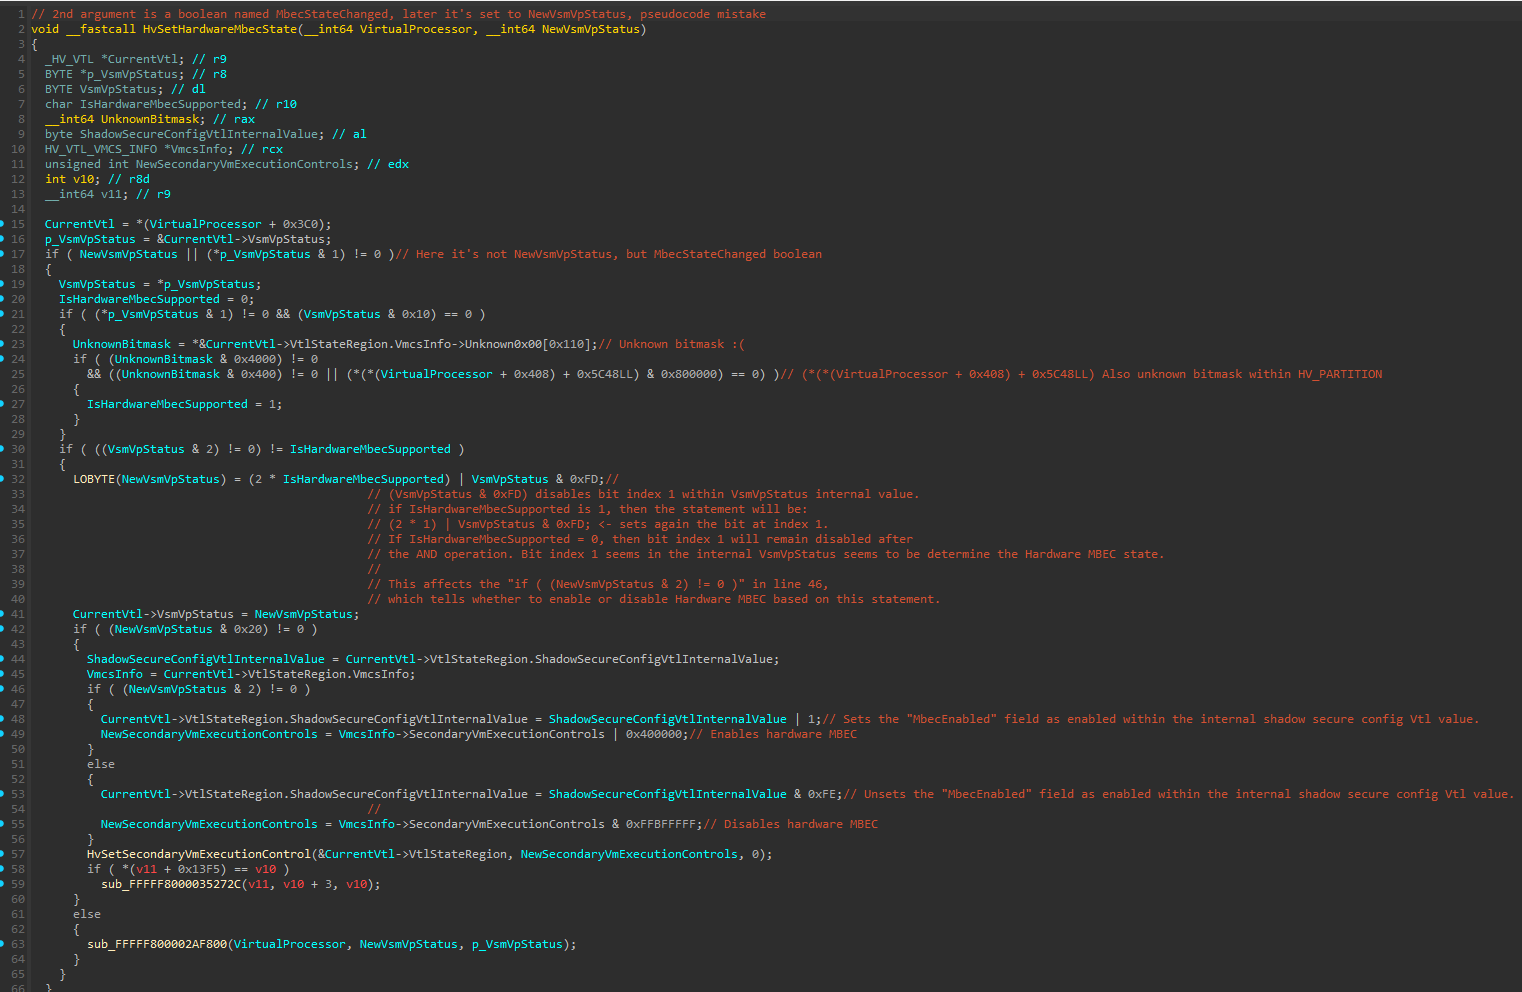Click the HvSetHardwareMbecState function name in the signature
This screenshot has width=1522, height=992.
(220, 29)
